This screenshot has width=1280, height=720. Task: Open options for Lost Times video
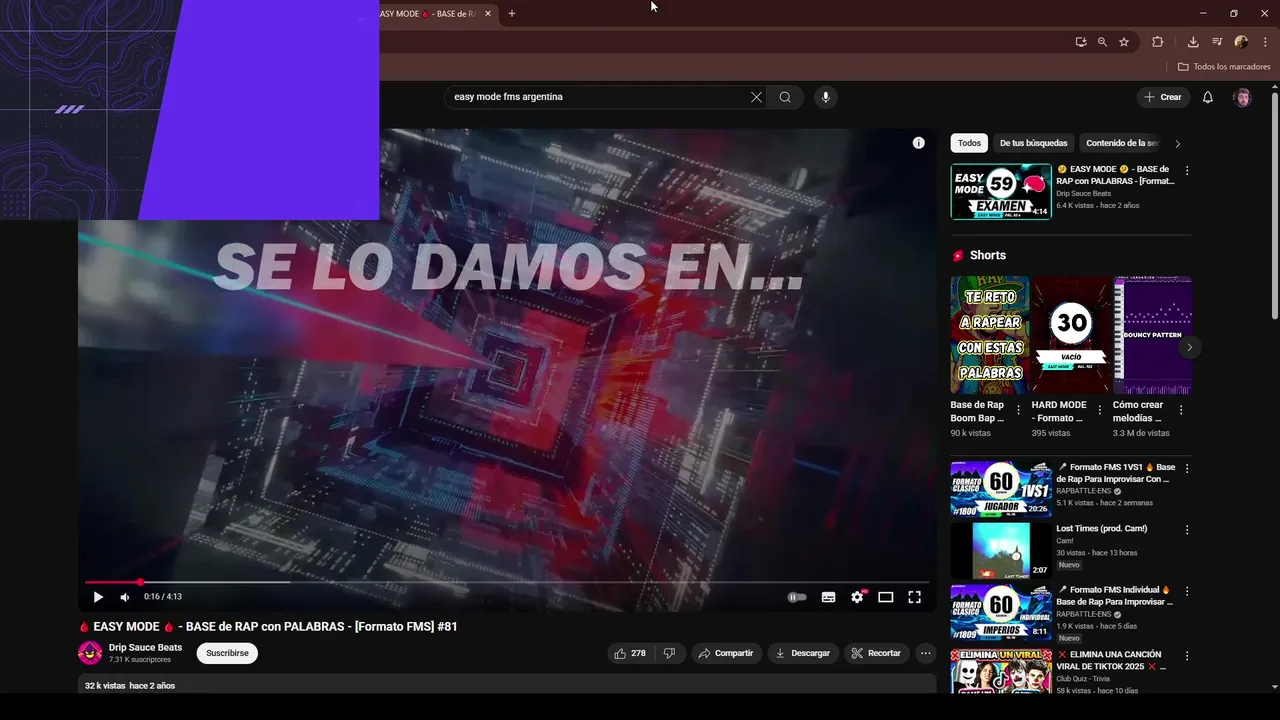(x=1187, y=530)
